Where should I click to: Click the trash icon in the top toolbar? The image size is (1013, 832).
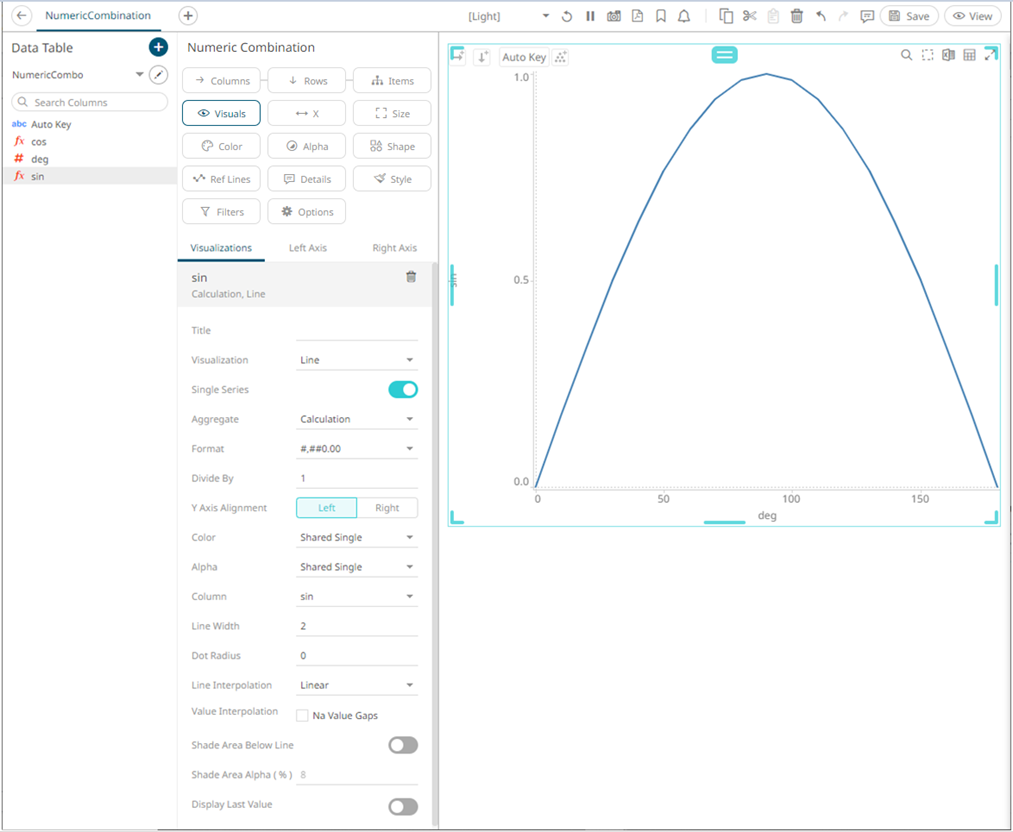(797, 16)
